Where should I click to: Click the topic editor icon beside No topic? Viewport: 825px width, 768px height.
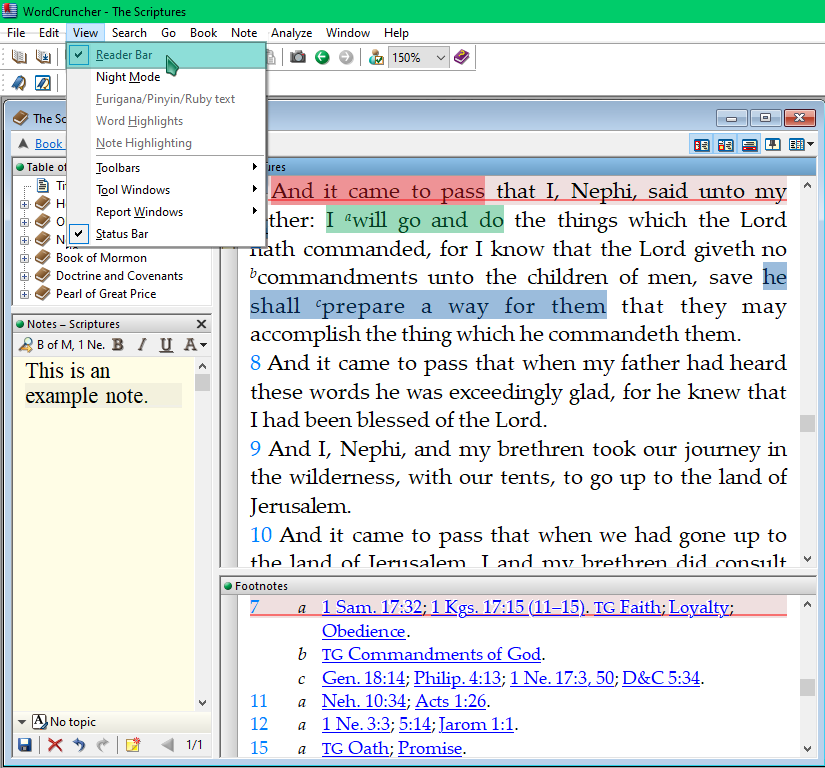[39, 721]
